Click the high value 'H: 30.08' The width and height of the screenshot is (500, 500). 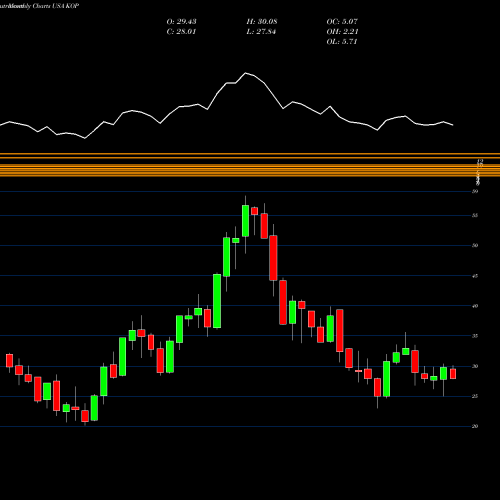point(262,22)
